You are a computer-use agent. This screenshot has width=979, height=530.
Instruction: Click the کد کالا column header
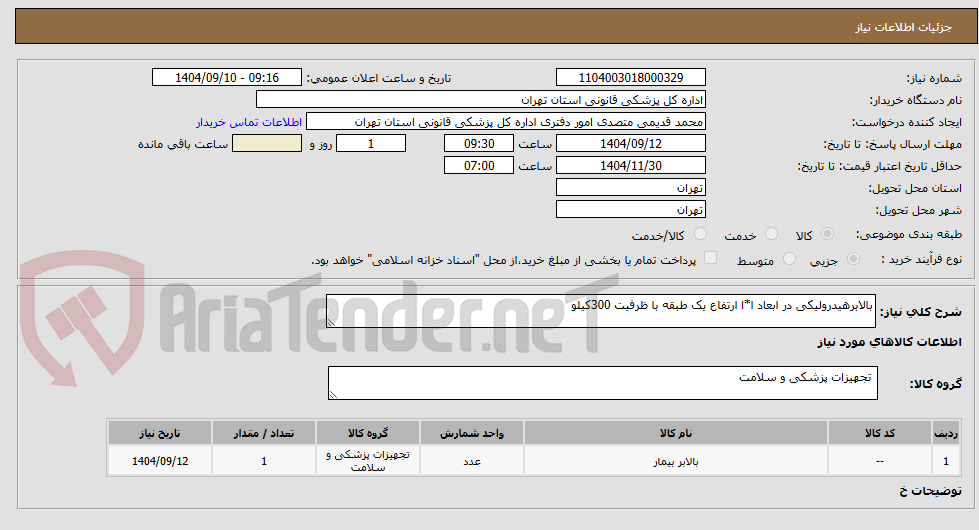[x=880, y=433]
